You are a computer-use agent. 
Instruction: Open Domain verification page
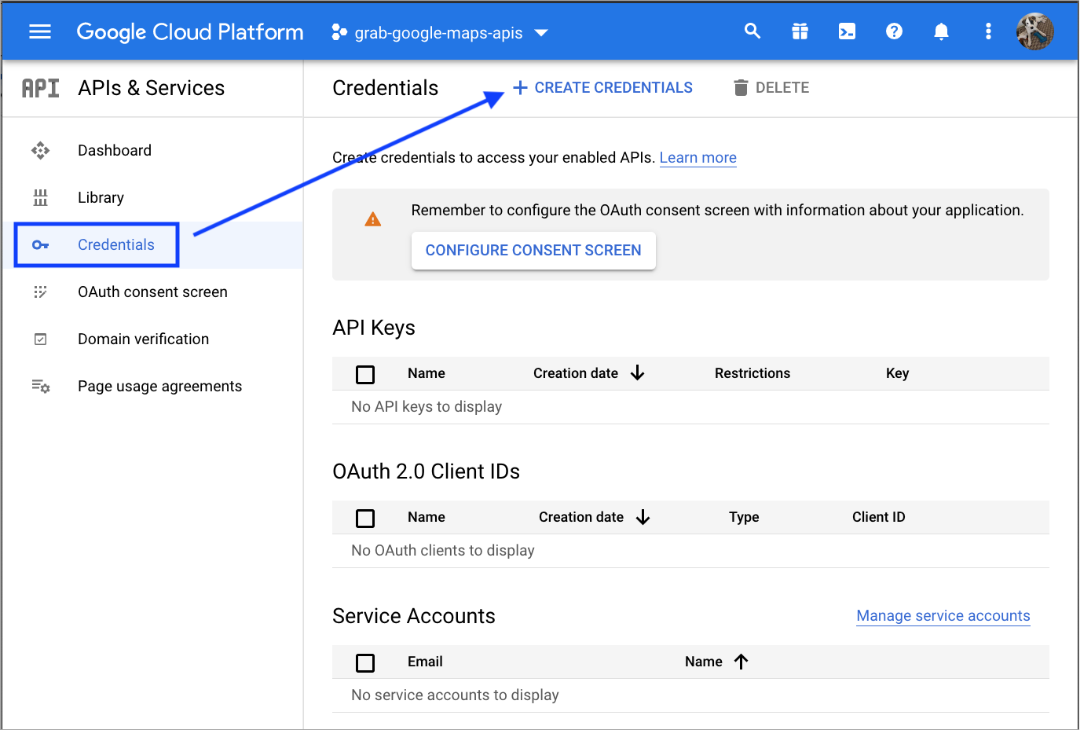point(143,339)
